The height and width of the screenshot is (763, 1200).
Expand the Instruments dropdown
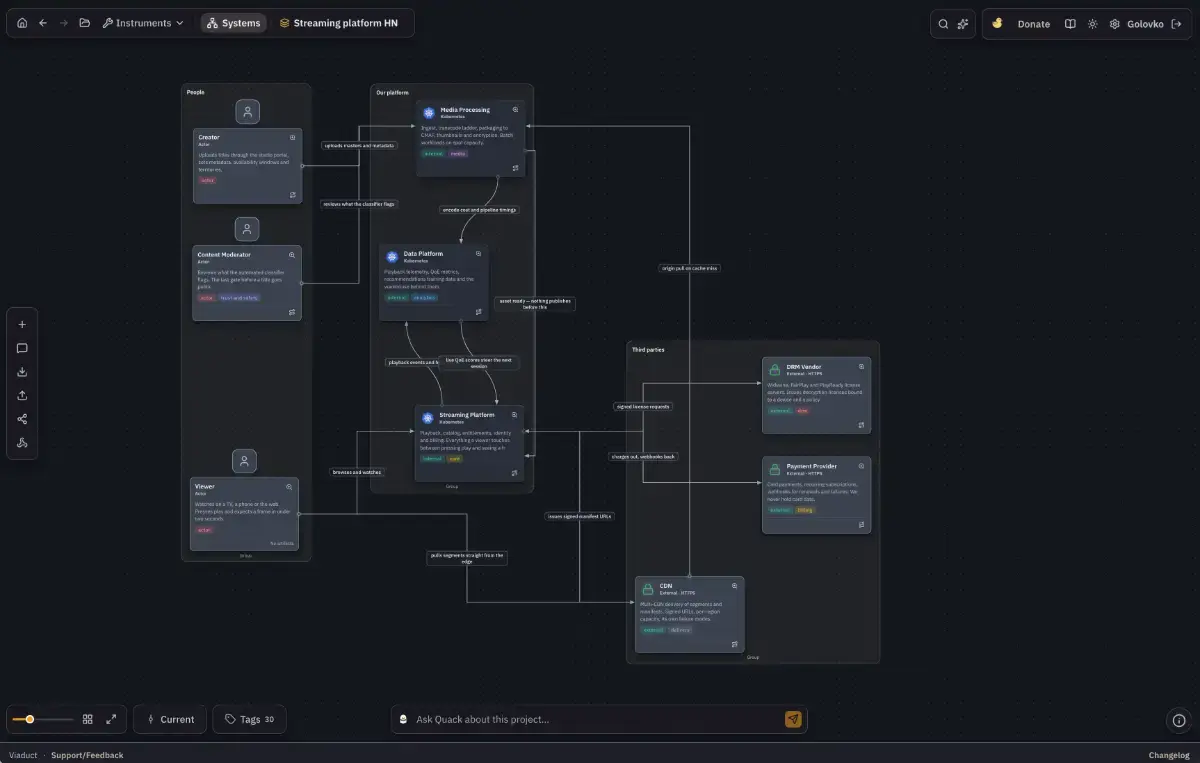(143, 23)
